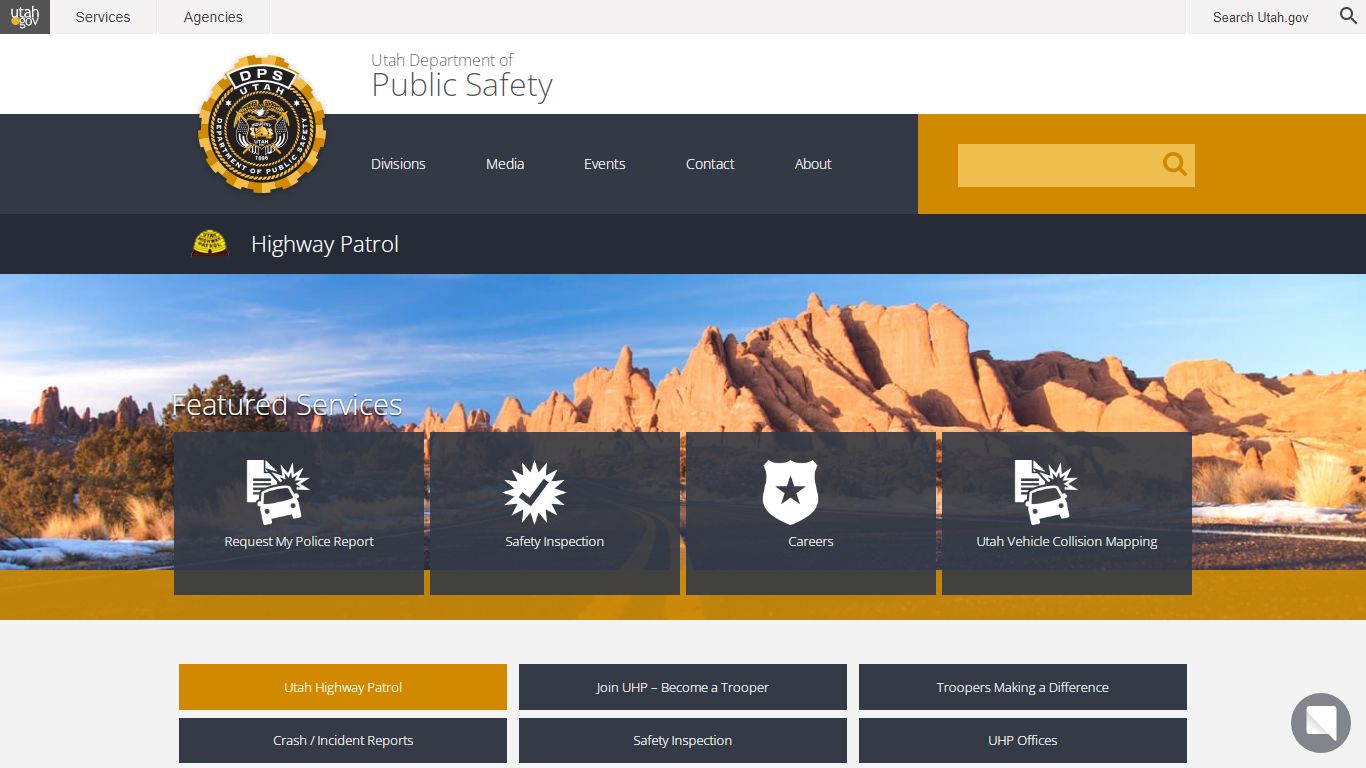Image resolution: width=1366 pixels, height=768 pixels.
Task: Open the About navigation item
Action: (813, 164)
